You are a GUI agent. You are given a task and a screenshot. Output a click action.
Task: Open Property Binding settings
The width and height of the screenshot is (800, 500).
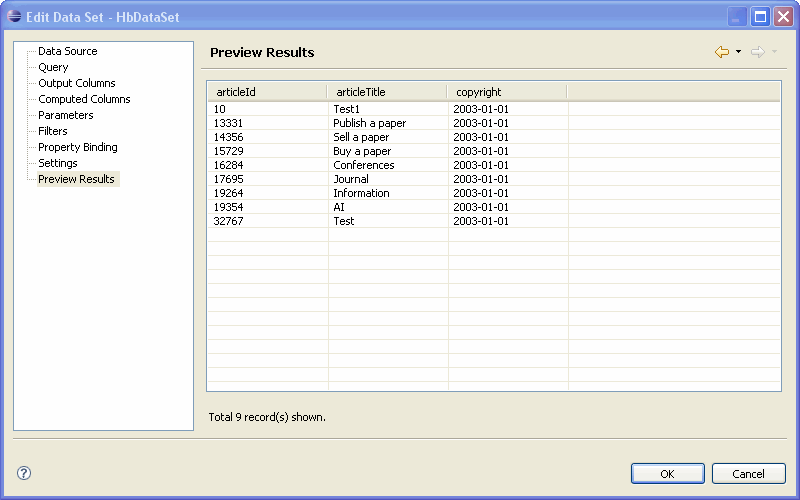tap(77, 147)
